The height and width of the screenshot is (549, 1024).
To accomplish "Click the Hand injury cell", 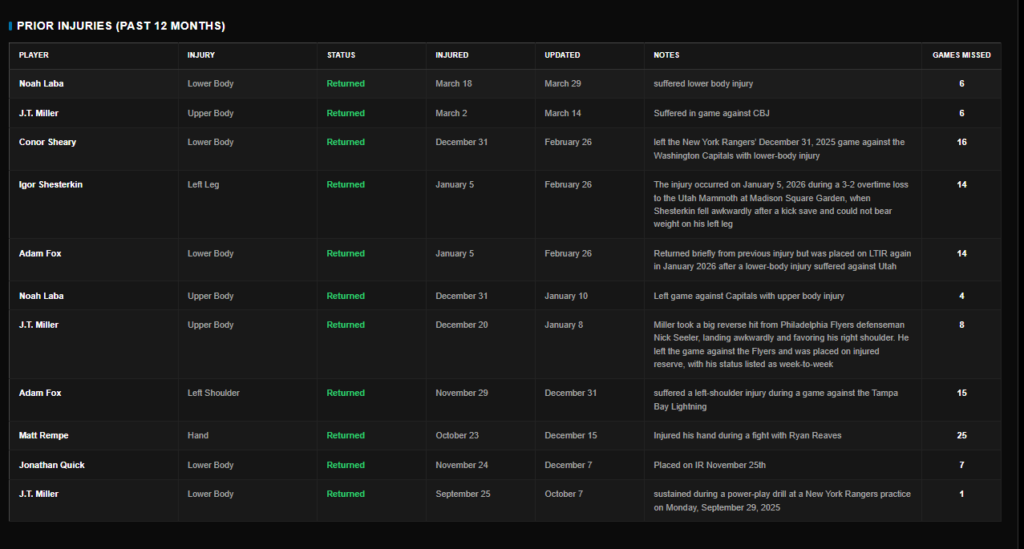I will click(198, 435).
